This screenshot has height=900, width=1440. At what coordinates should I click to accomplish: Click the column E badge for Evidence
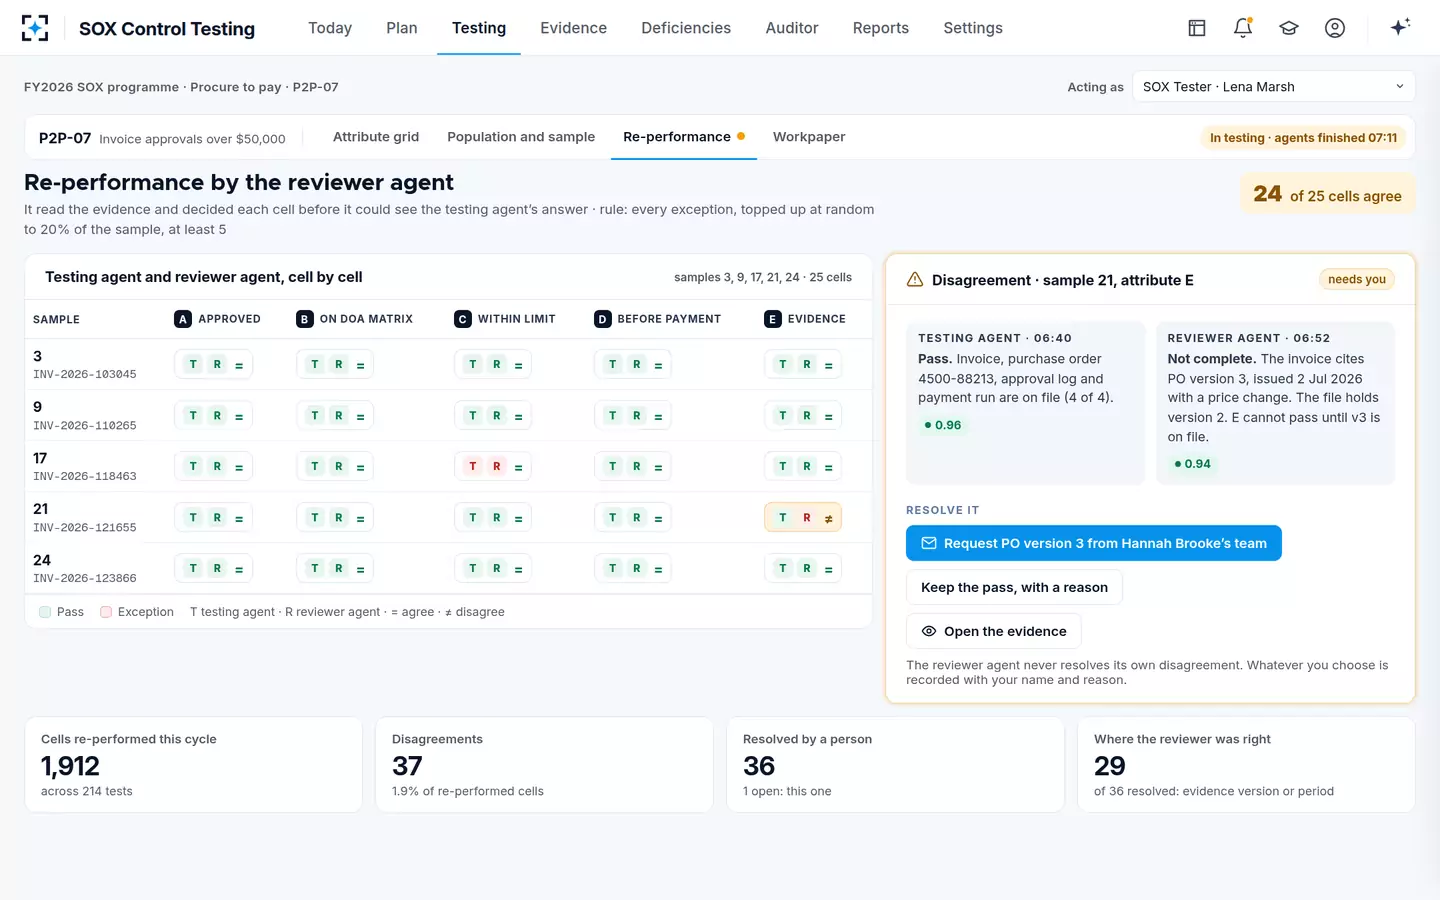772,319
